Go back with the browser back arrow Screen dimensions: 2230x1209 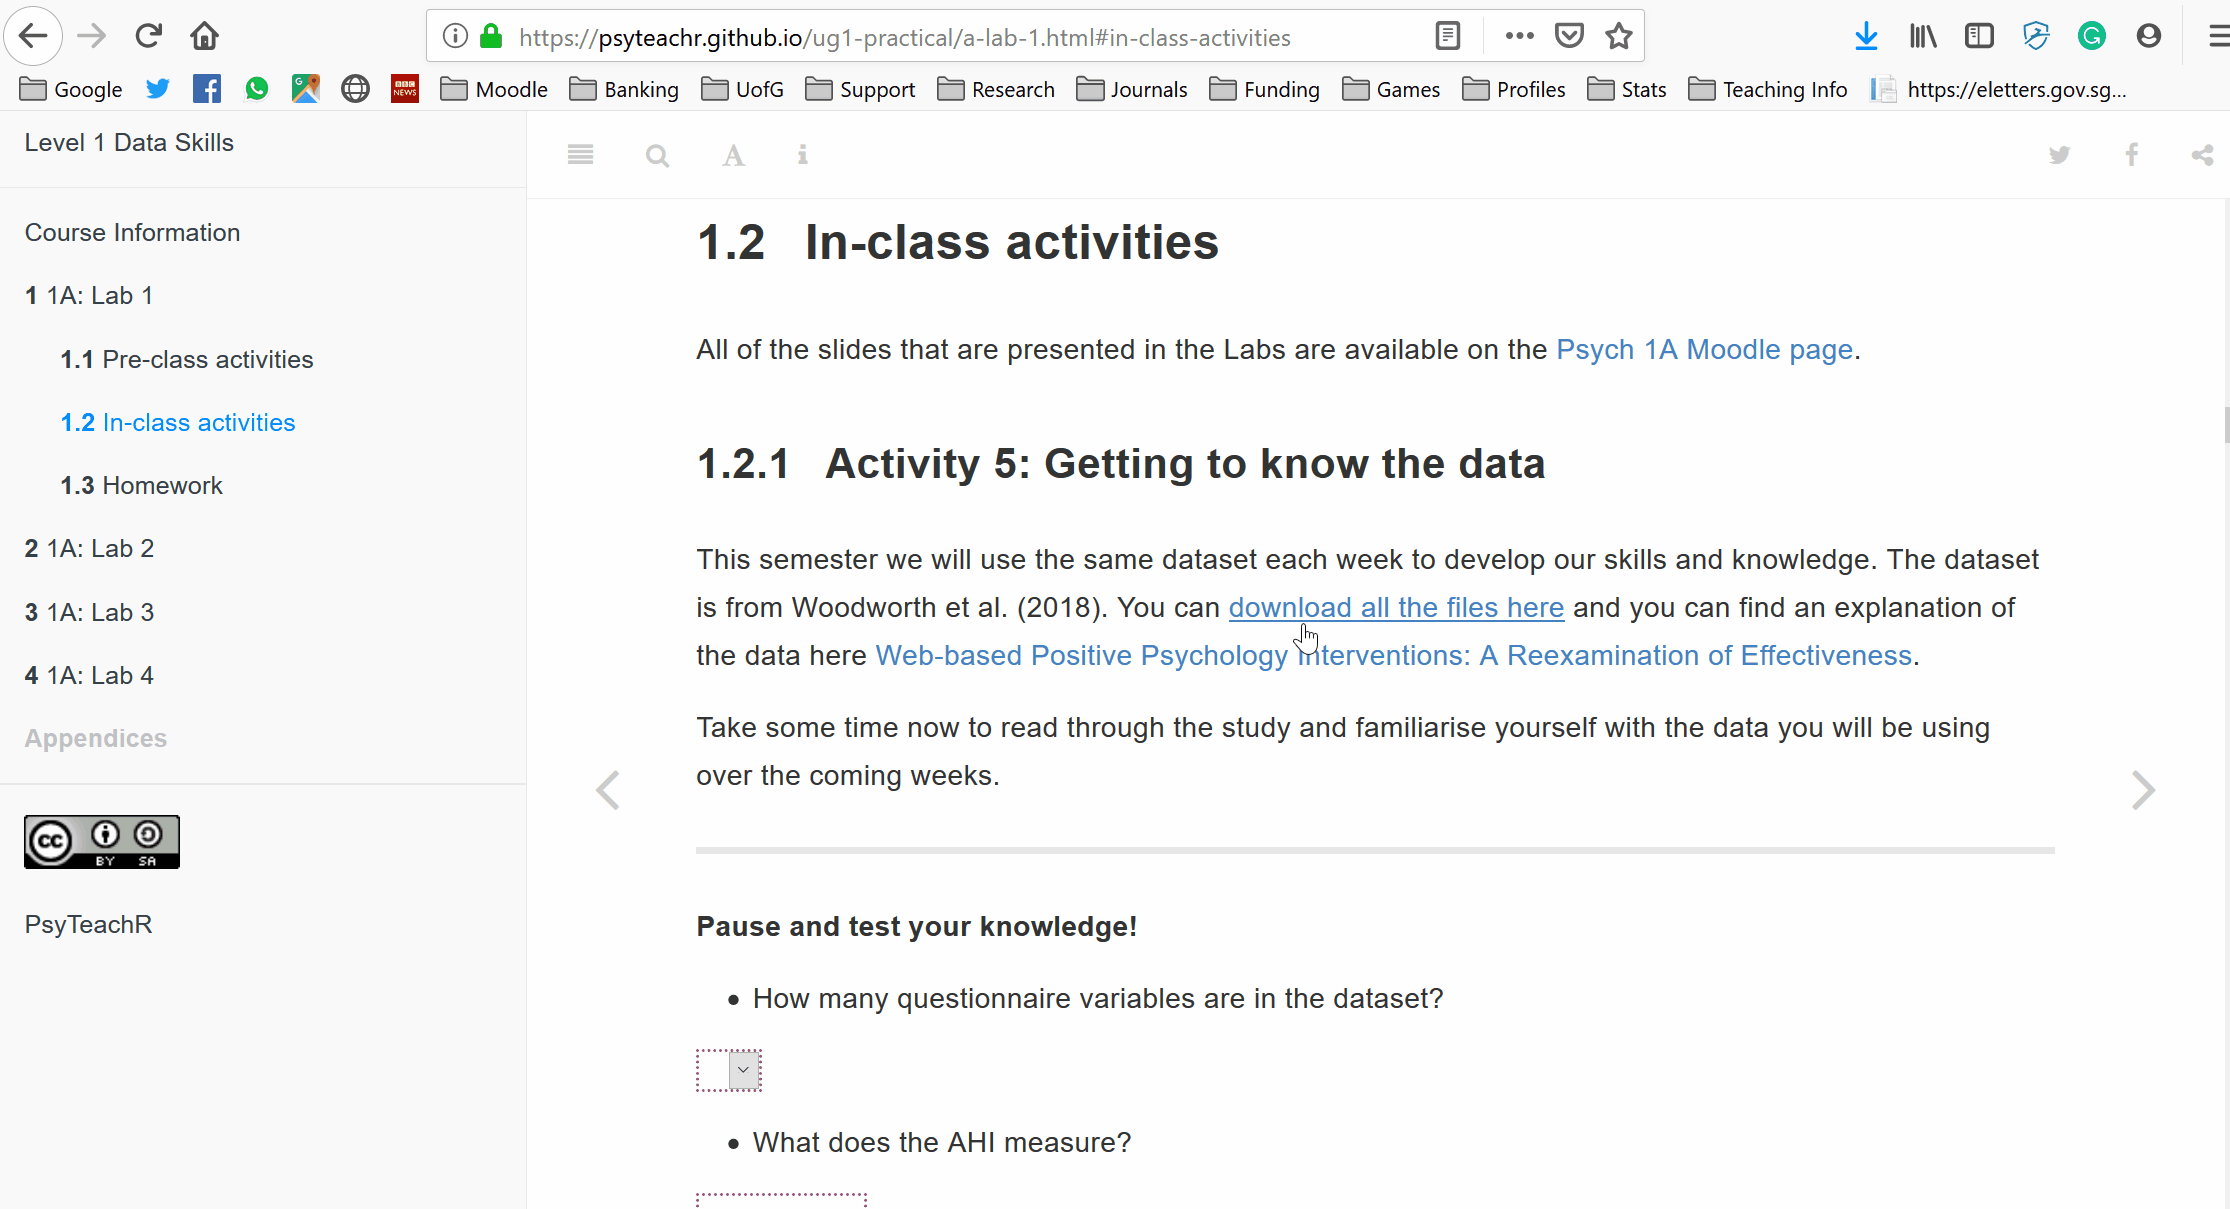tap(33, 37)
